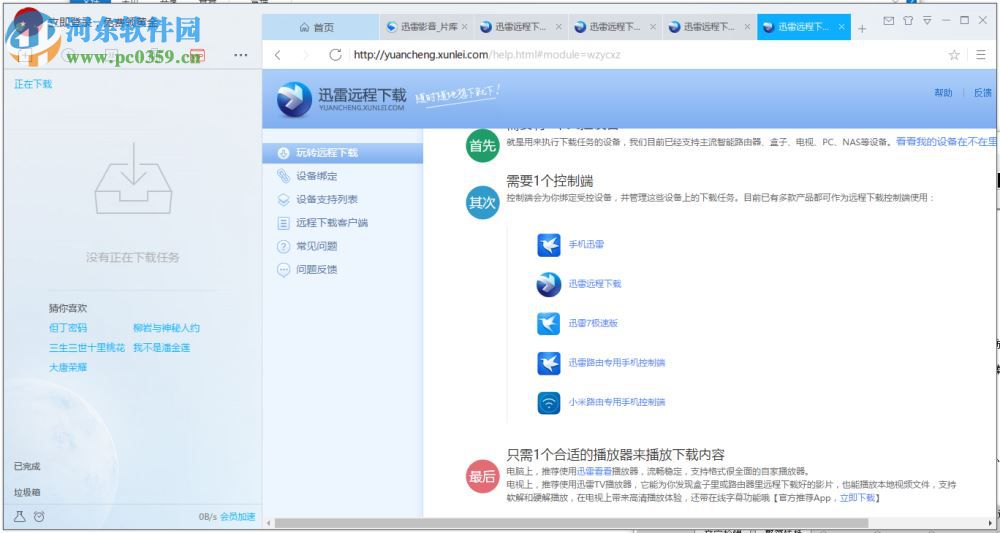Click the red 最后 step badge

pyautogui.click(x=482, y=476)
